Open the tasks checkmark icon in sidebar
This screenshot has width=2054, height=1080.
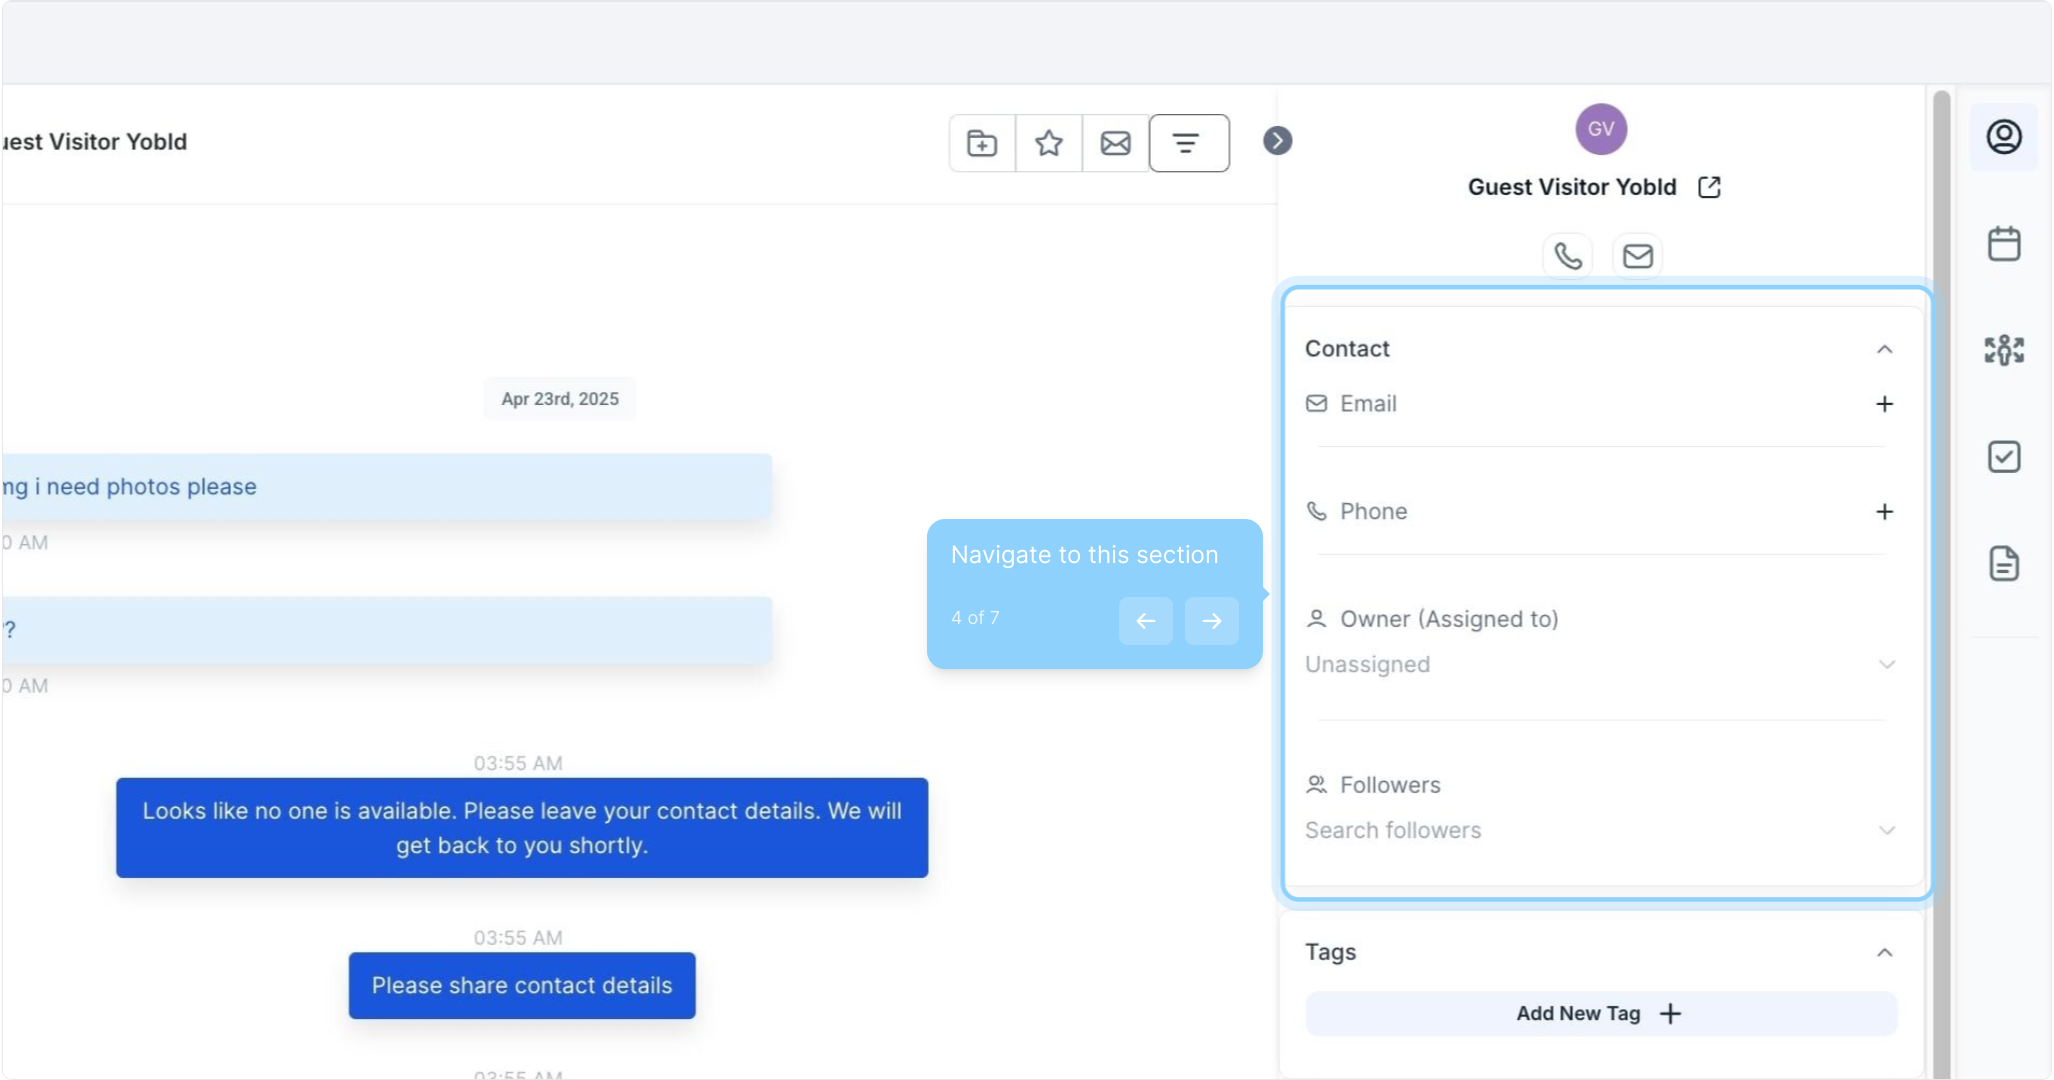click(2003, 457)
